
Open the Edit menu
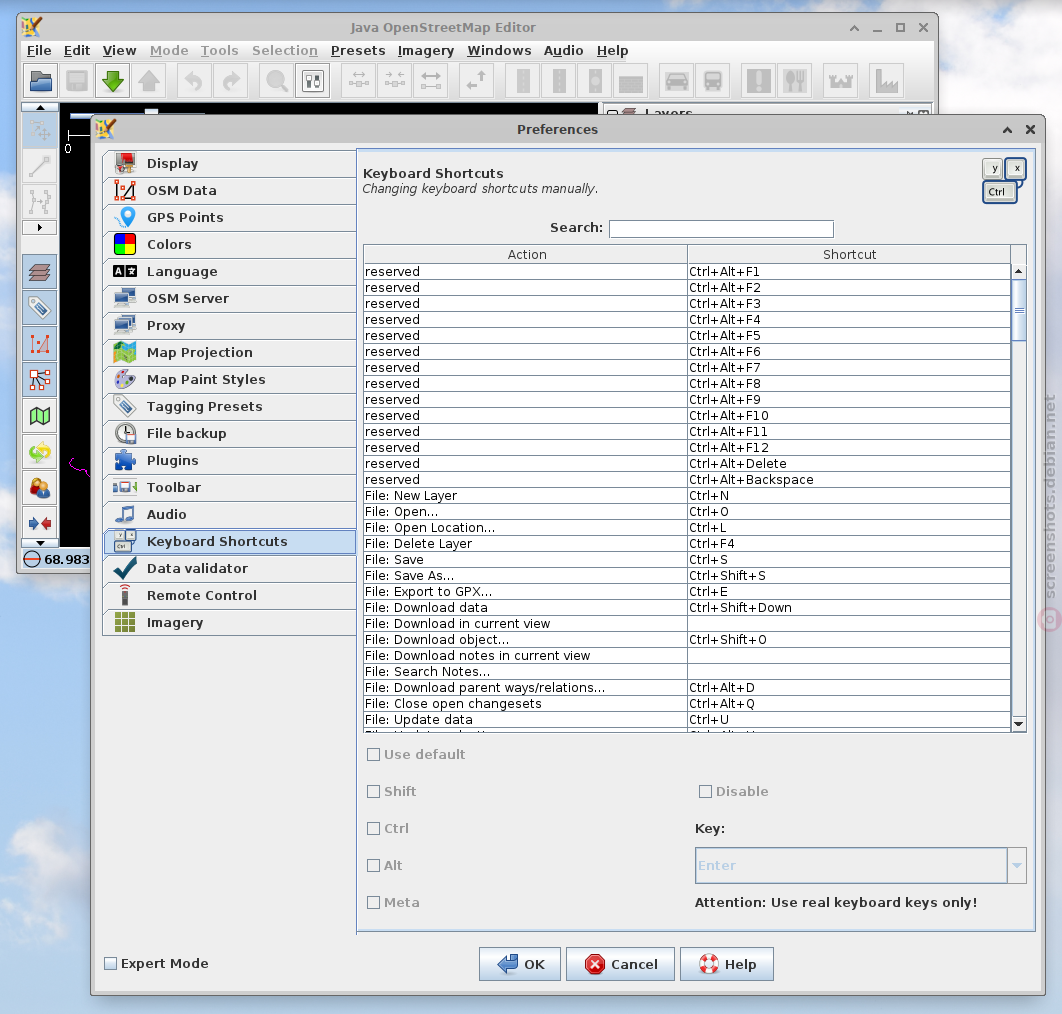click(x=77, y=51)
